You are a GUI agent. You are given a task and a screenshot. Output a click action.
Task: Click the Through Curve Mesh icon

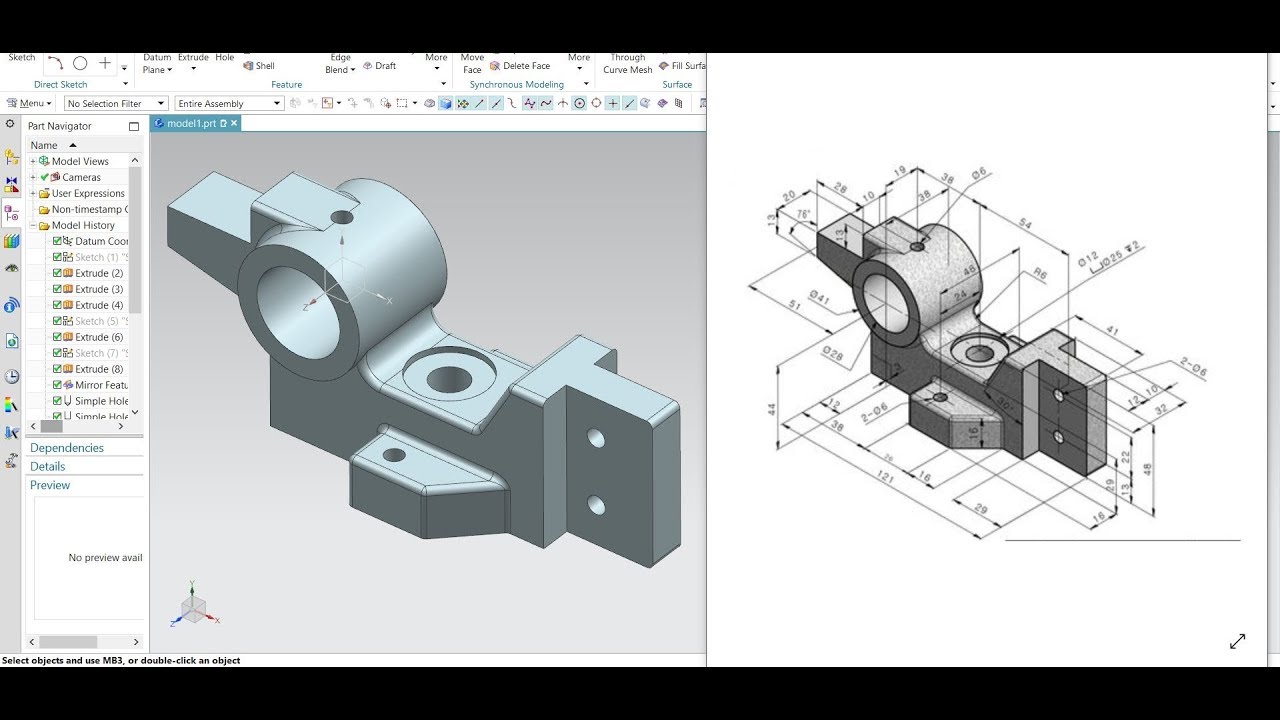pyautogui.click(x=627, y=63)
